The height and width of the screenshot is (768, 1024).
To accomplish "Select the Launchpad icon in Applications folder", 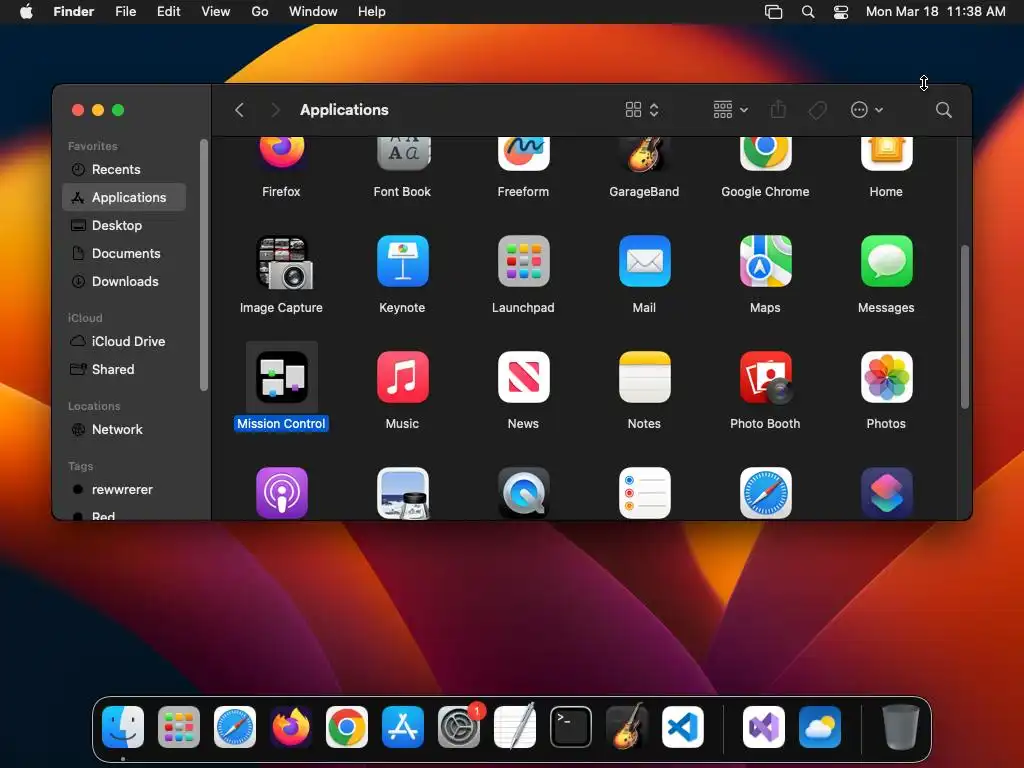I will (x=523, y=261).
